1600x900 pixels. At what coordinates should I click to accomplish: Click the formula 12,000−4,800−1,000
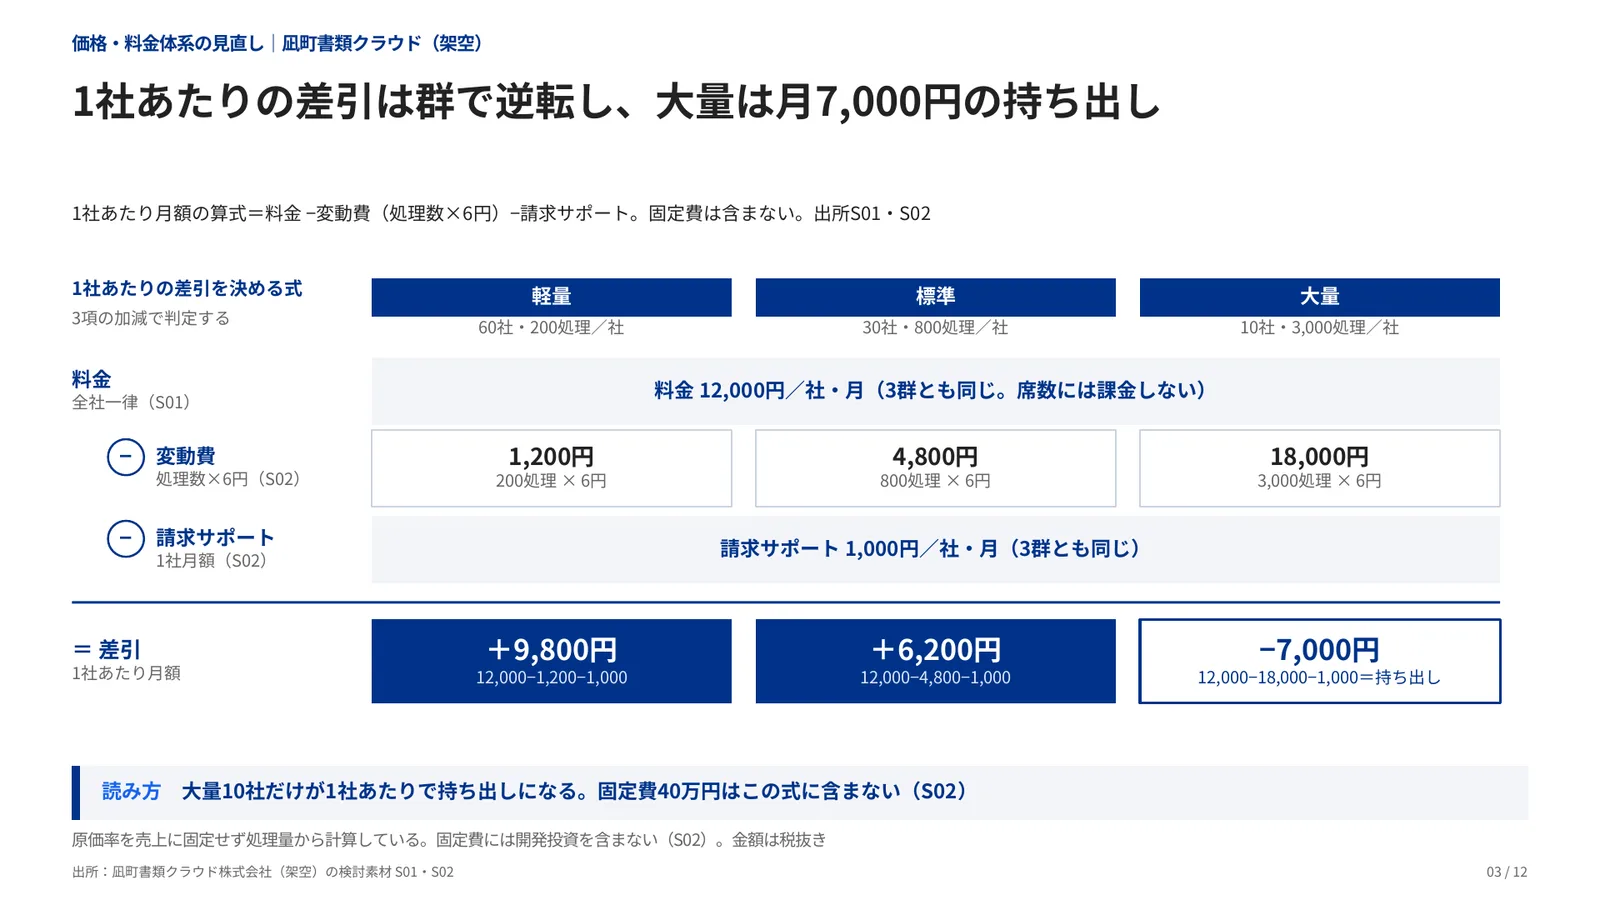[935, 678]
